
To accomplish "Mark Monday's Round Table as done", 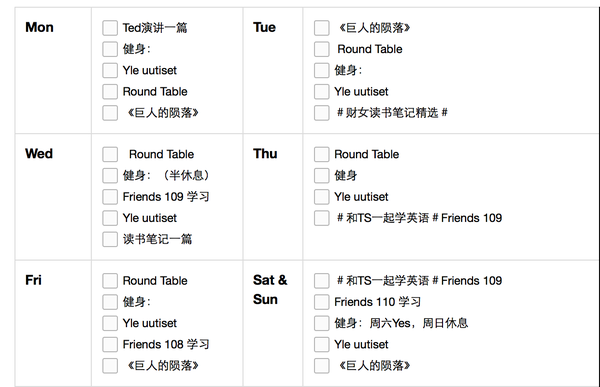I will [110, 92].
